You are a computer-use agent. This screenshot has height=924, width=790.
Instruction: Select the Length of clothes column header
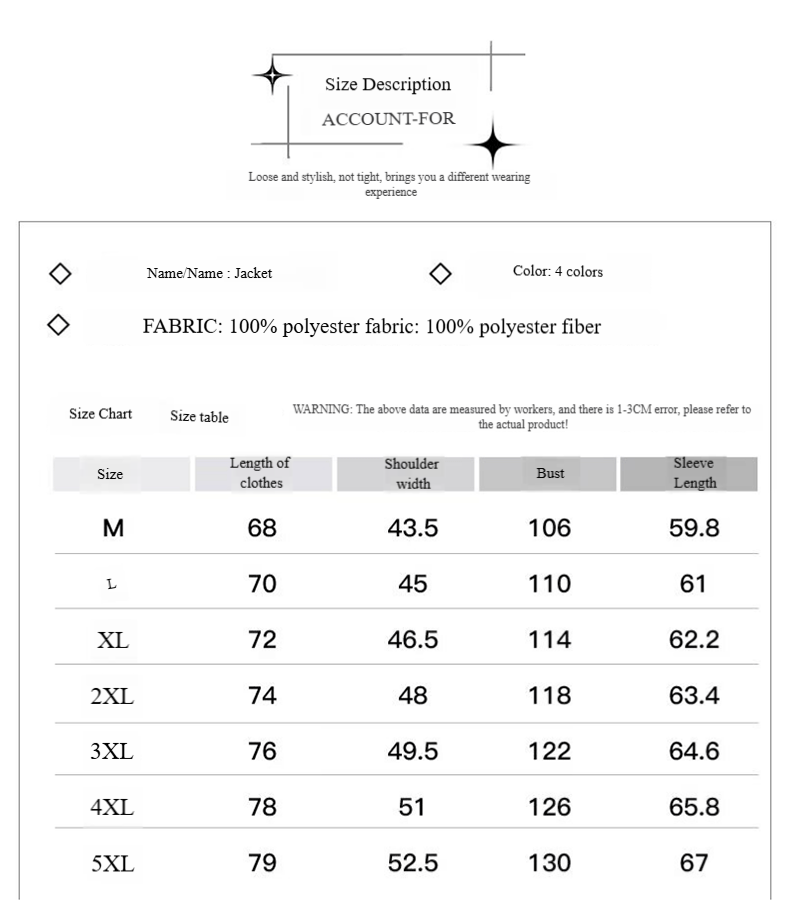pyautogui.click(x=261, y=473)
